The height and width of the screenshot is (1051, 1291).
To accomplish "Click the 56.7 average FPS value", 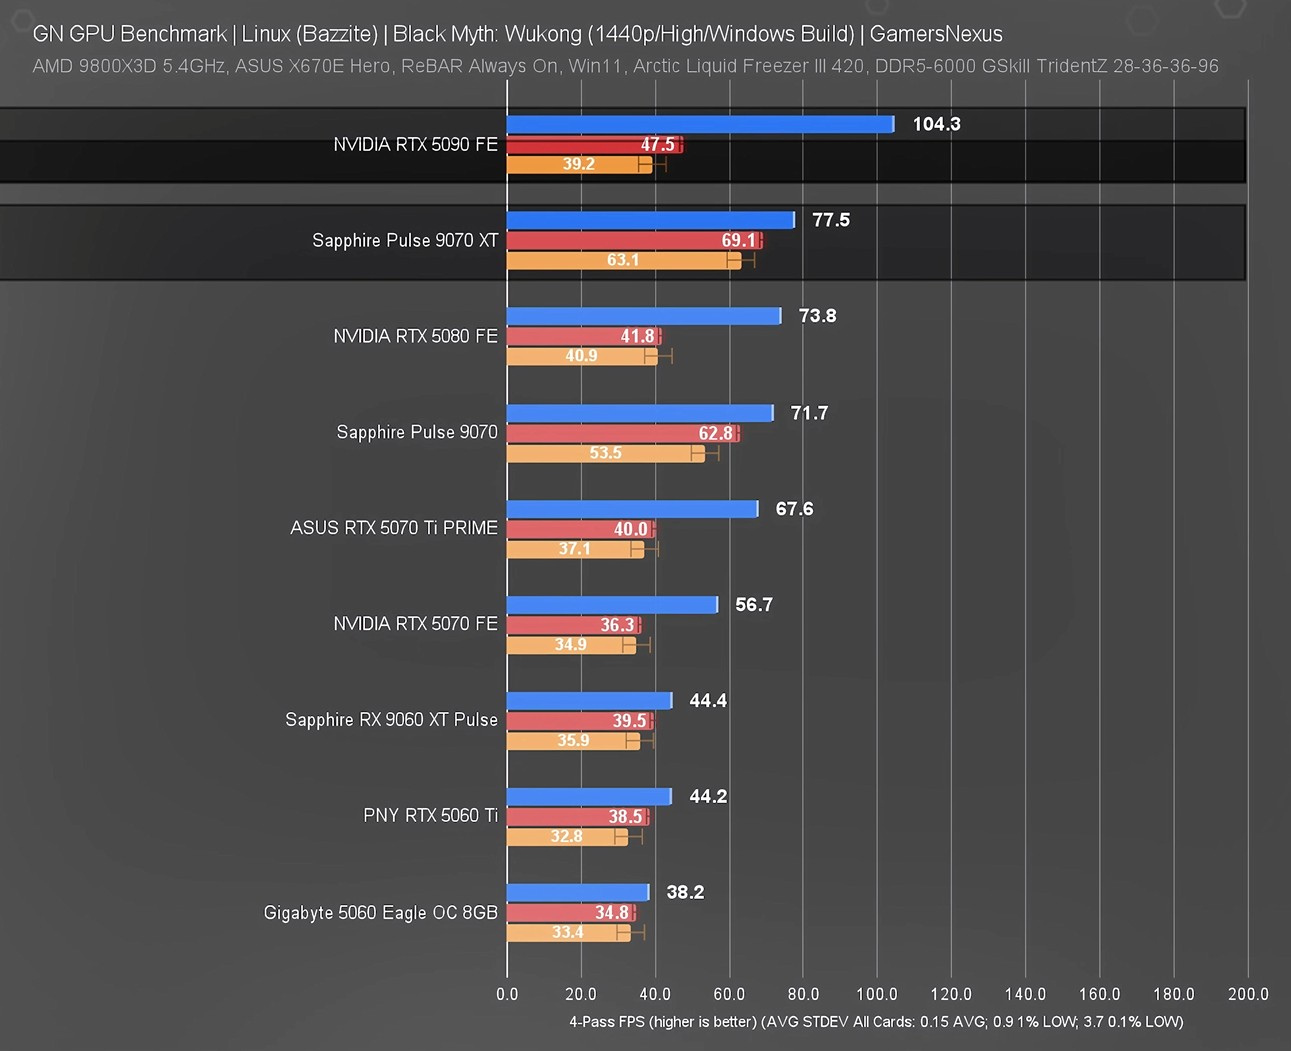I will 753,605.
